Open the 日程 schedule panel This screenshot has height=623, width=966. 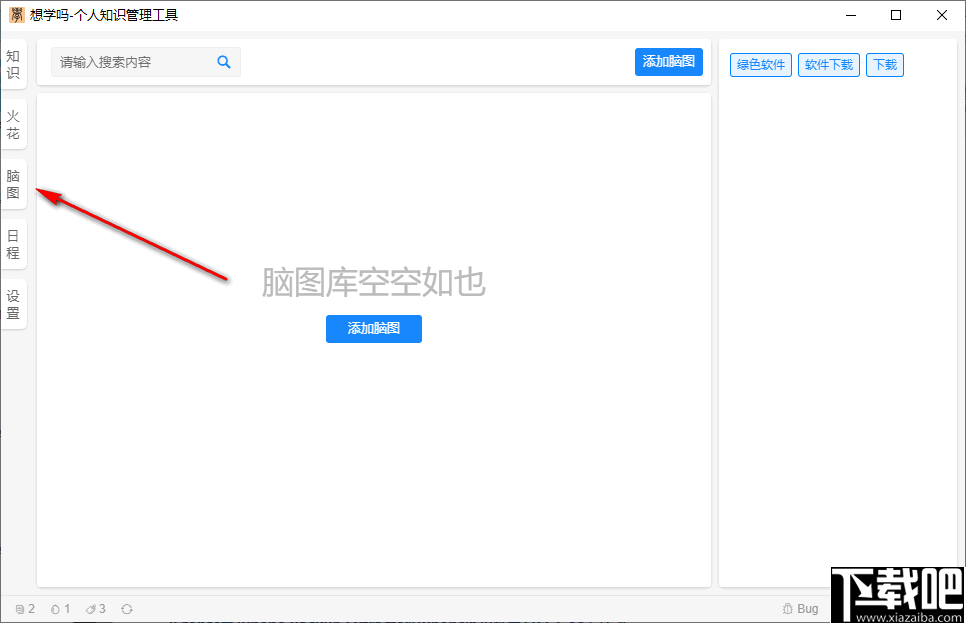coord(14,243)
